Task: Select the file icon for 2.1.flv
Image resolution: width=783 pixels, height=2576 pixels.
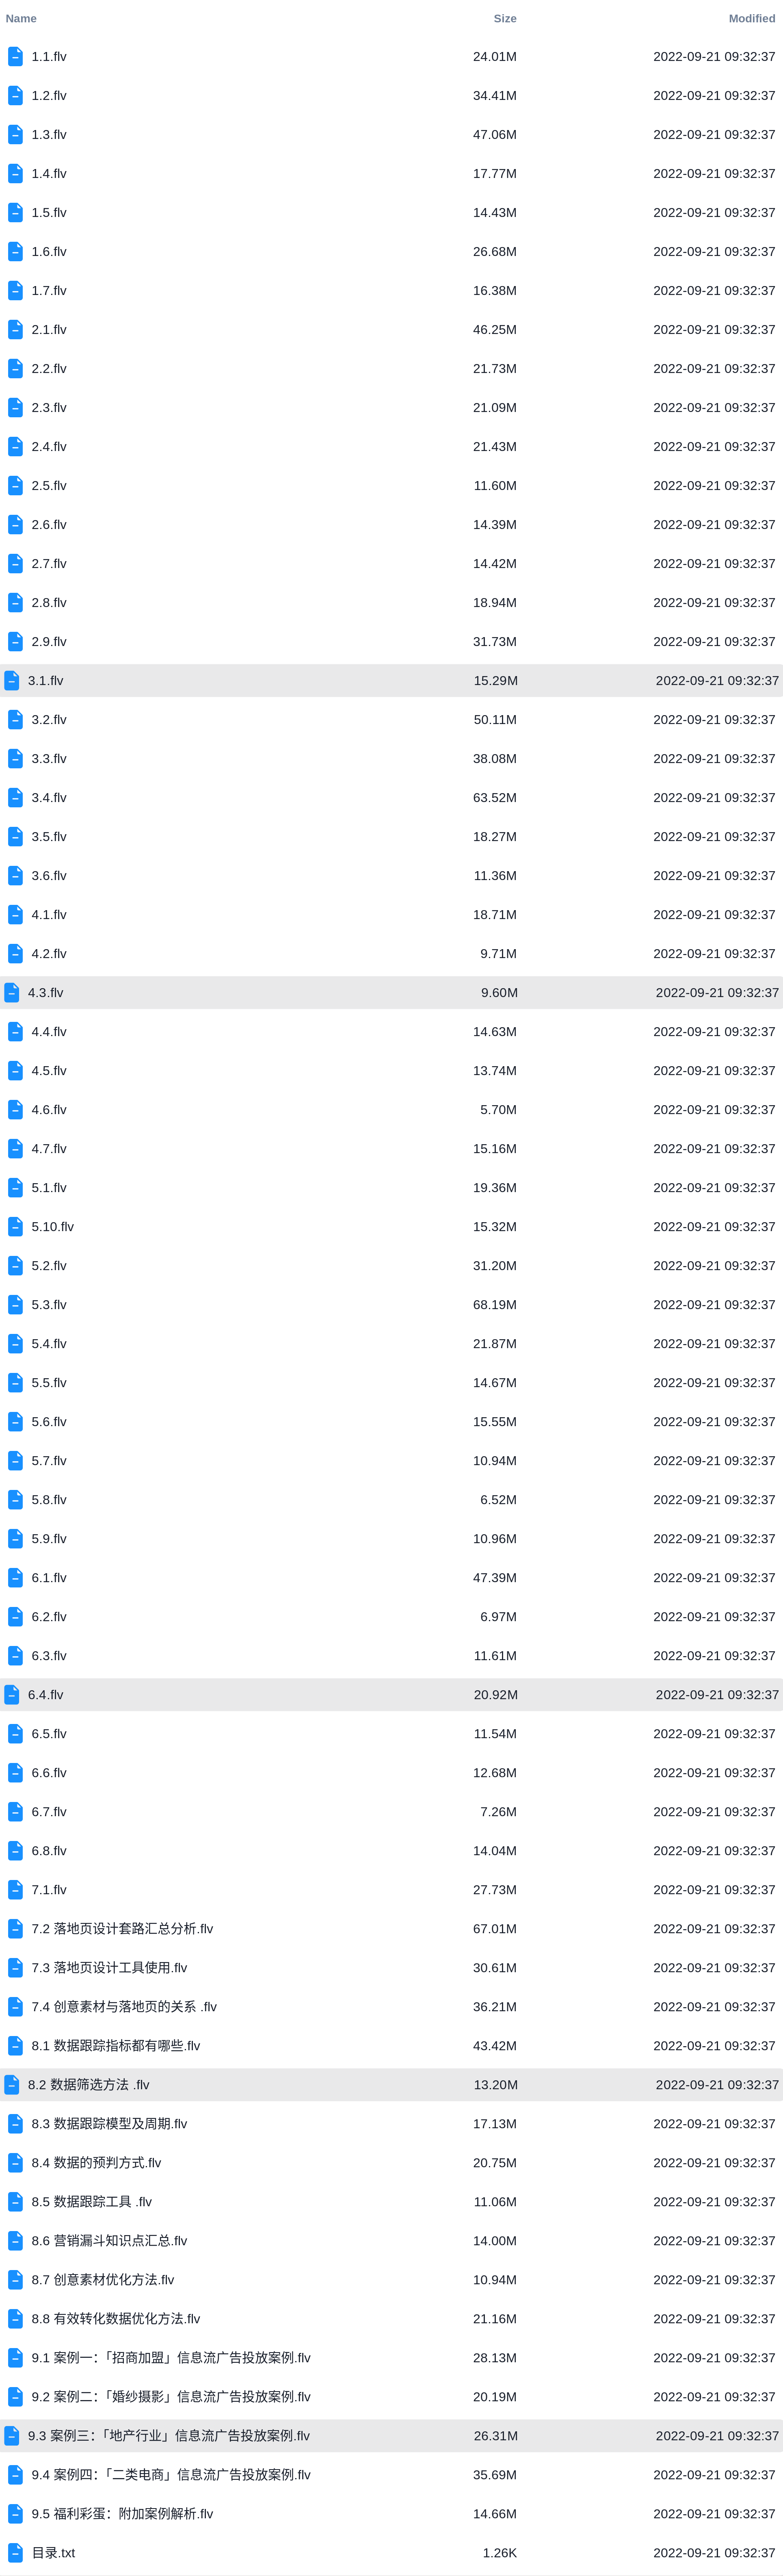Action: tap(15, 330)
